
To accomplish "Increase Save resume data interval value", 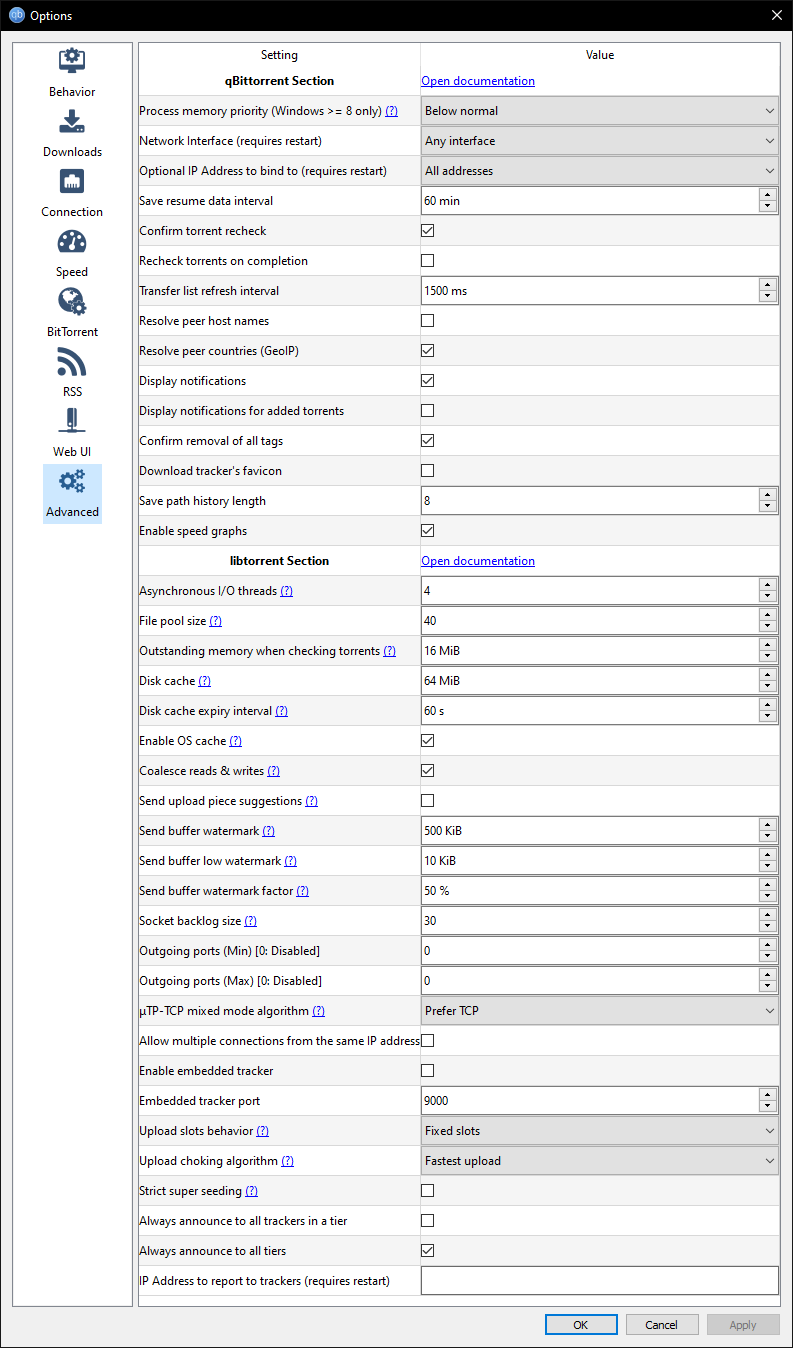I will pos(768,194).
